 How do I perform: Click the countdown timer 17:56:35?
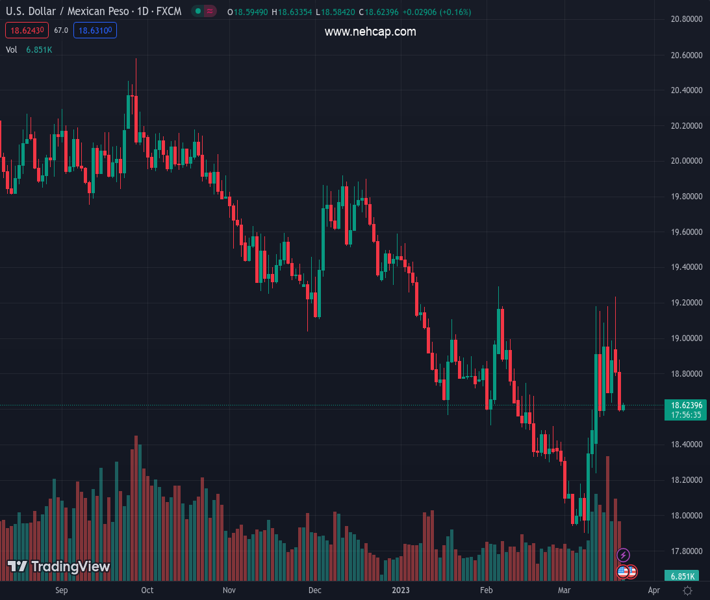click(686, 415)
